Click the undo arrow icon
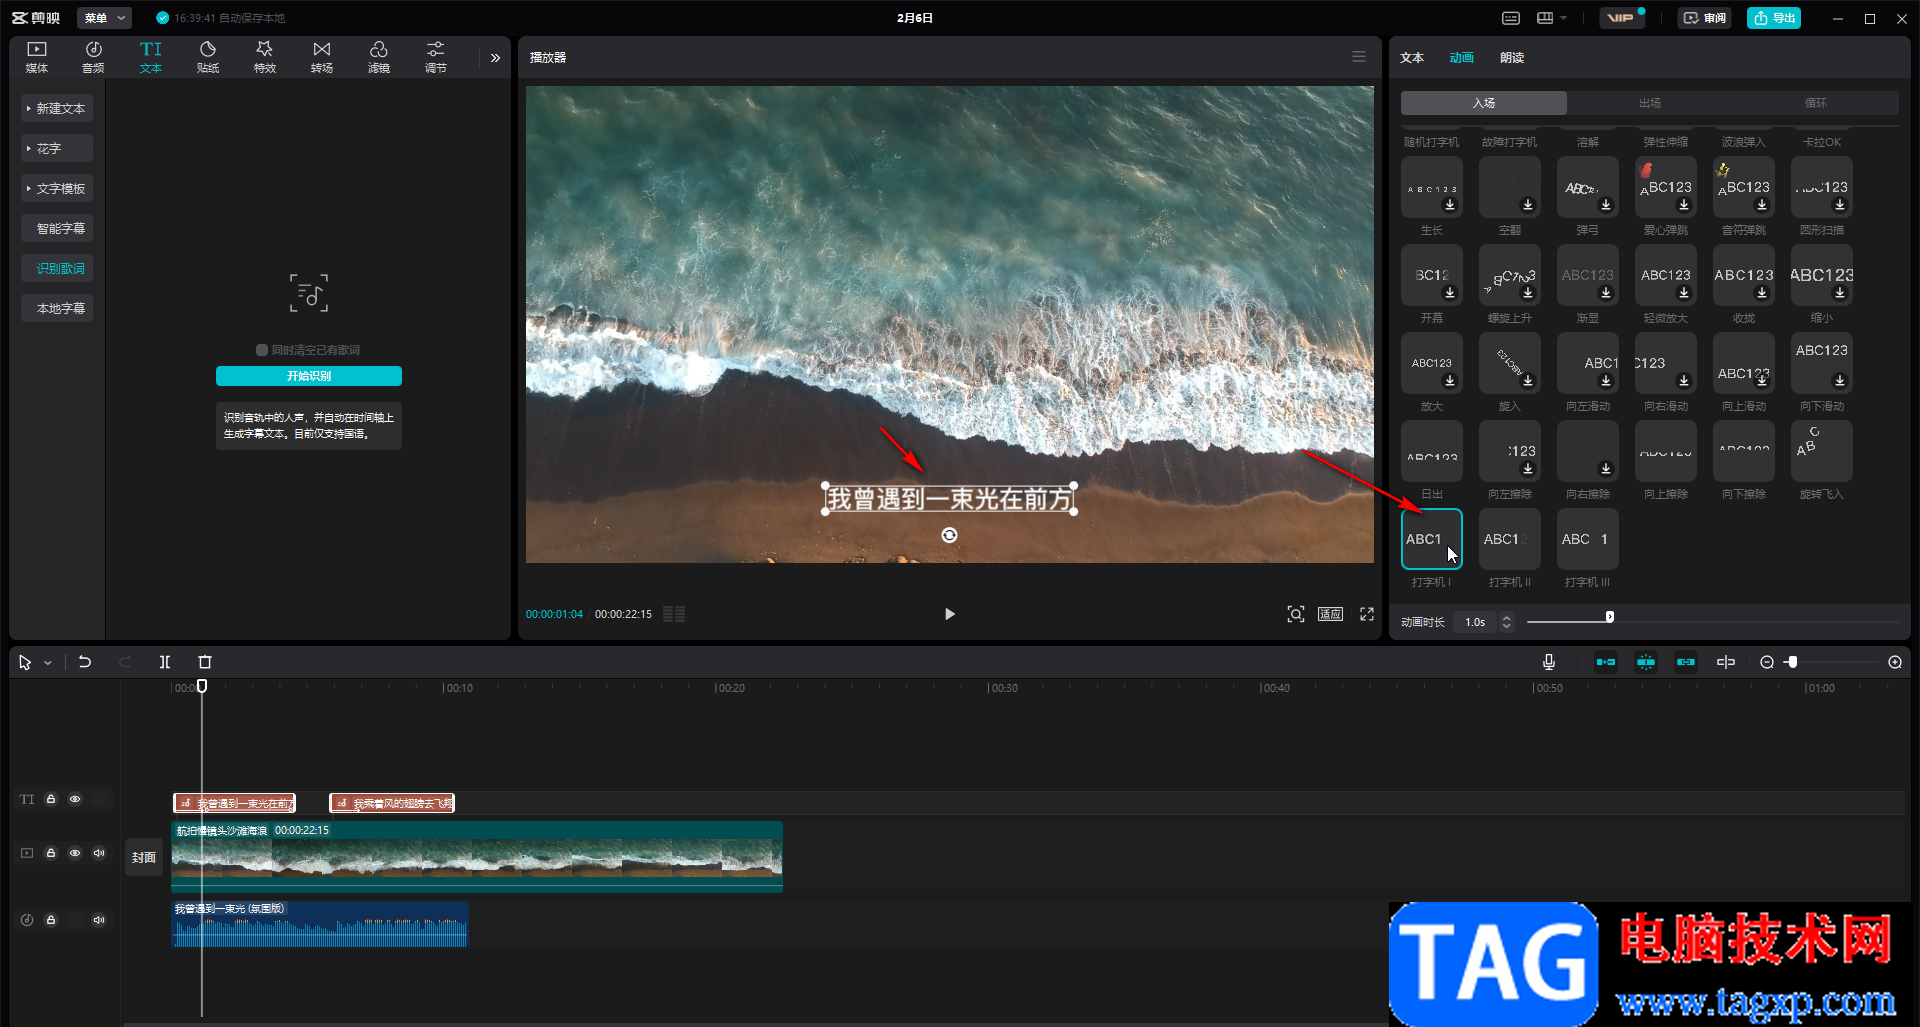Image resolution: width=1920 pixels, height=1027 pixels. pyautogui.click(x=85, y=662)
